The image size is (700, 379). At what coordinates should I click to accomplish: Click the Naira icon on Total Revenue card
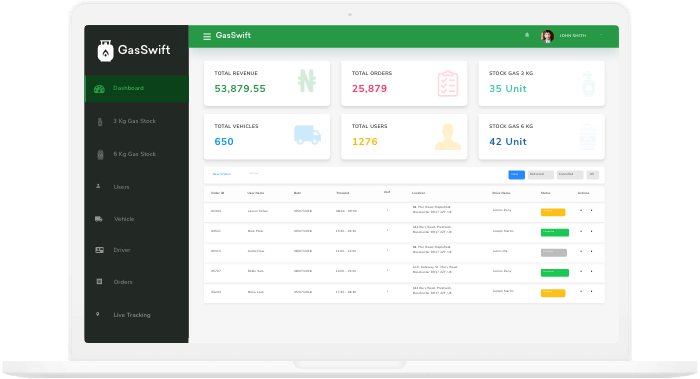(307, 81)
